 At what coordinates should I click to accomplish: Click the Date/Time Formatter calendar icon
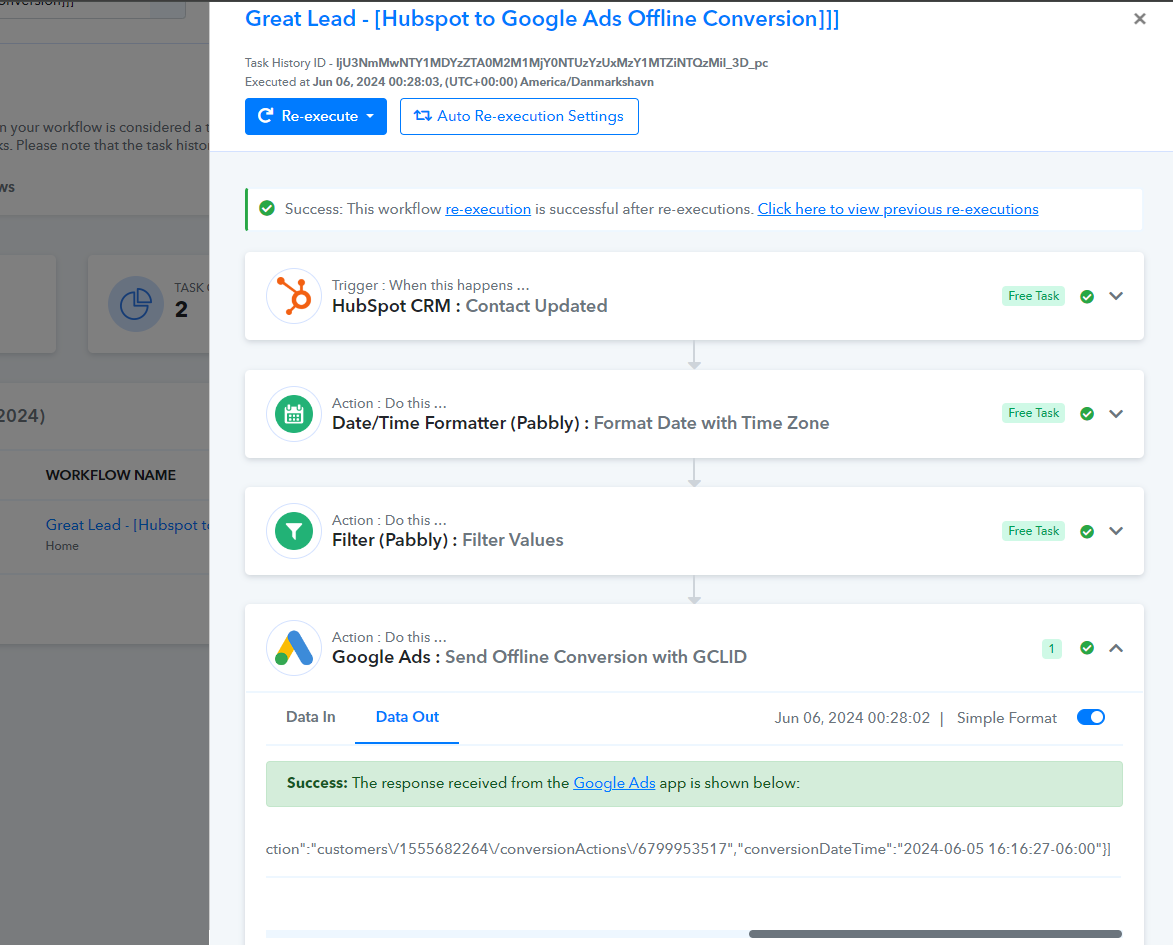[x=294, y=414]
